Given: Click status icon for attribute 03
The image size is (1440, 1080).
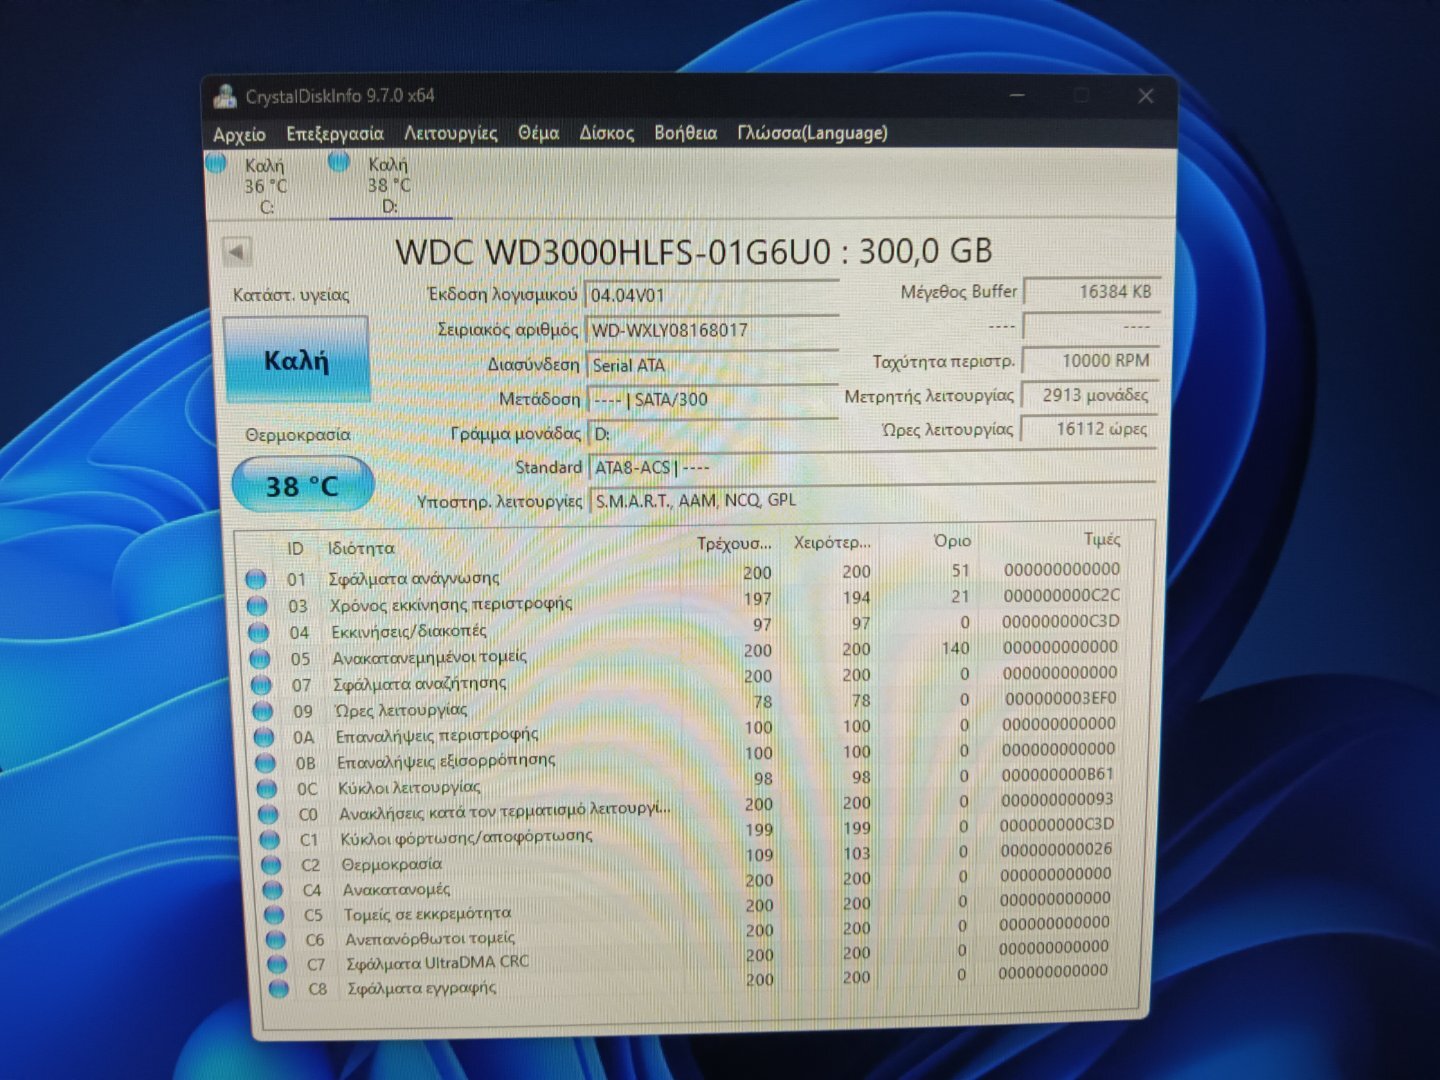Looking at the screenshot, I should 257,606.
